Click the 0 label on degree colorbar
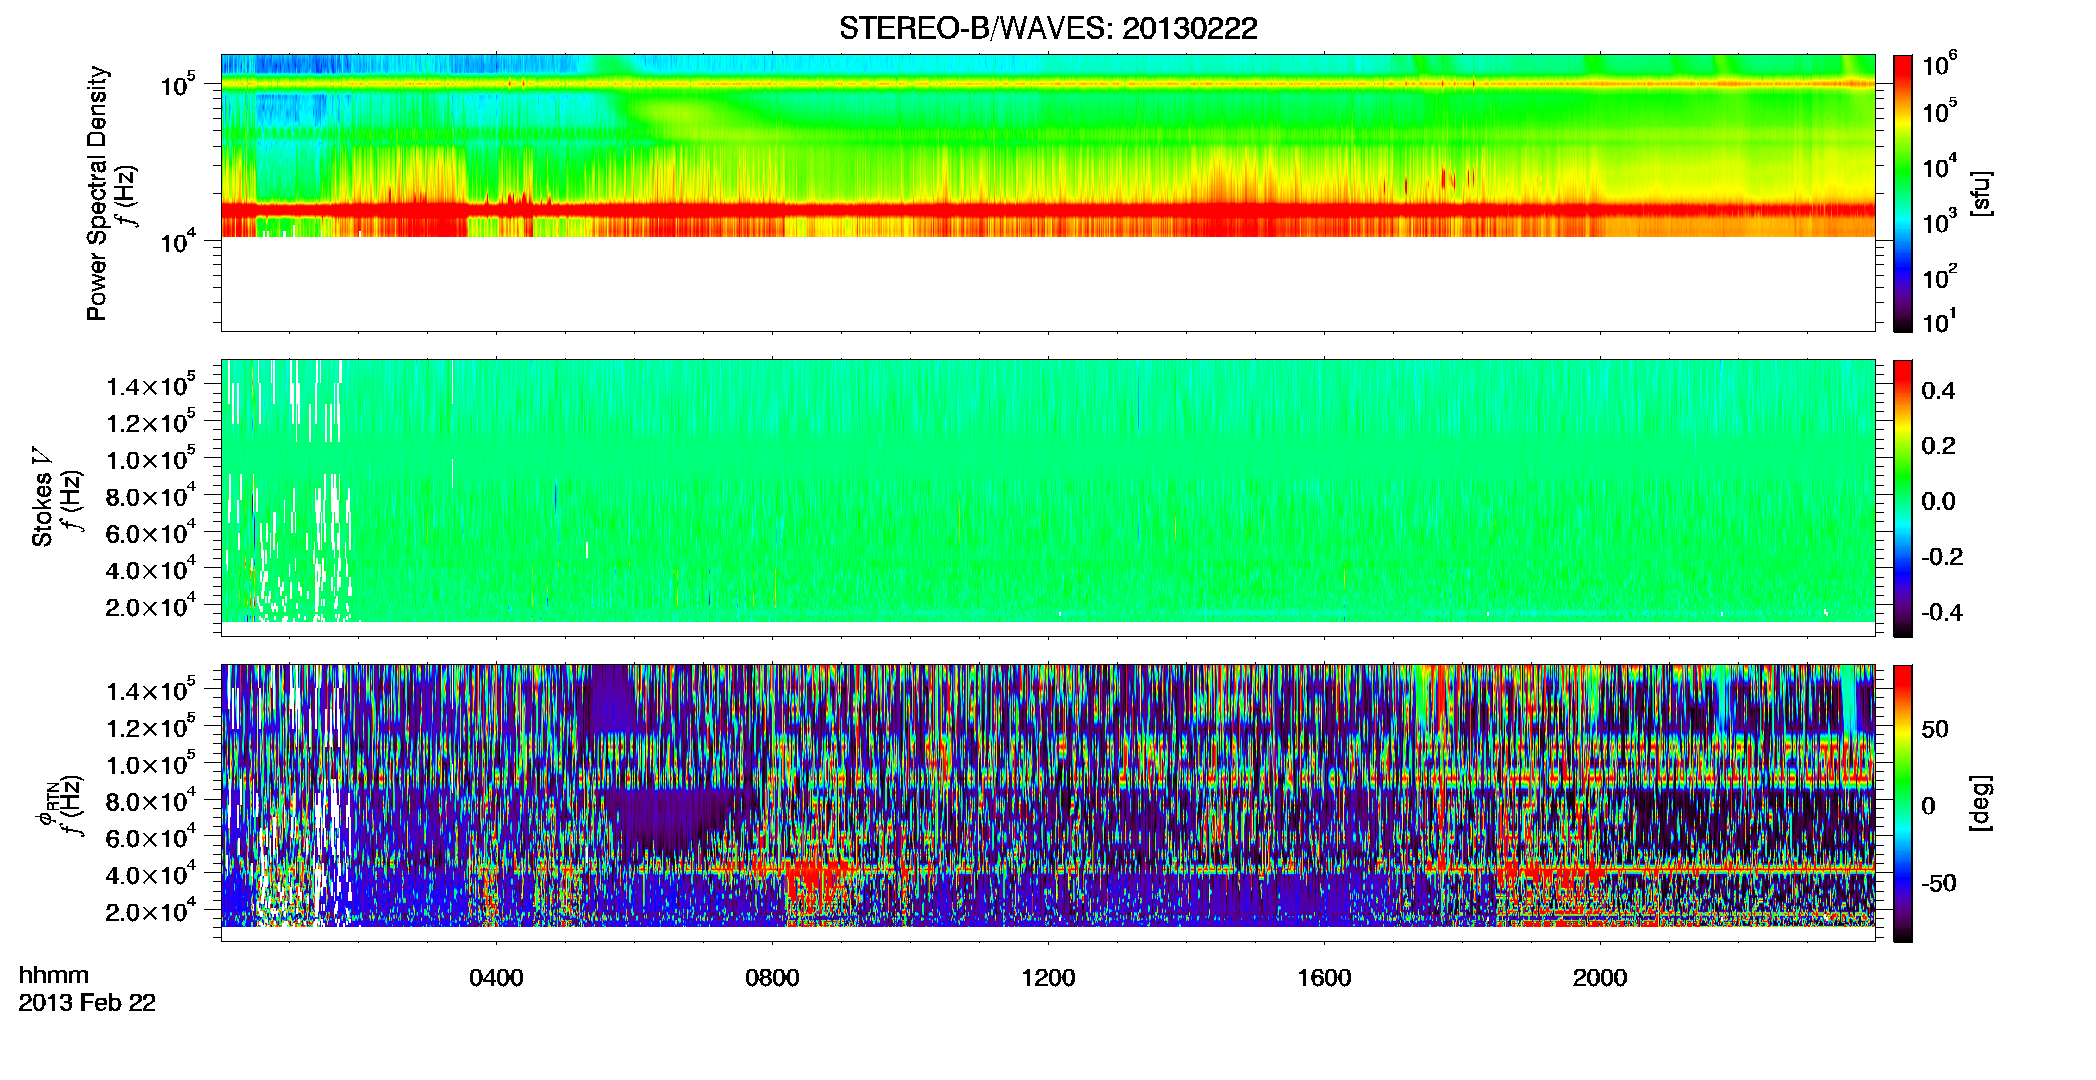 click(x=1928, y=806)
